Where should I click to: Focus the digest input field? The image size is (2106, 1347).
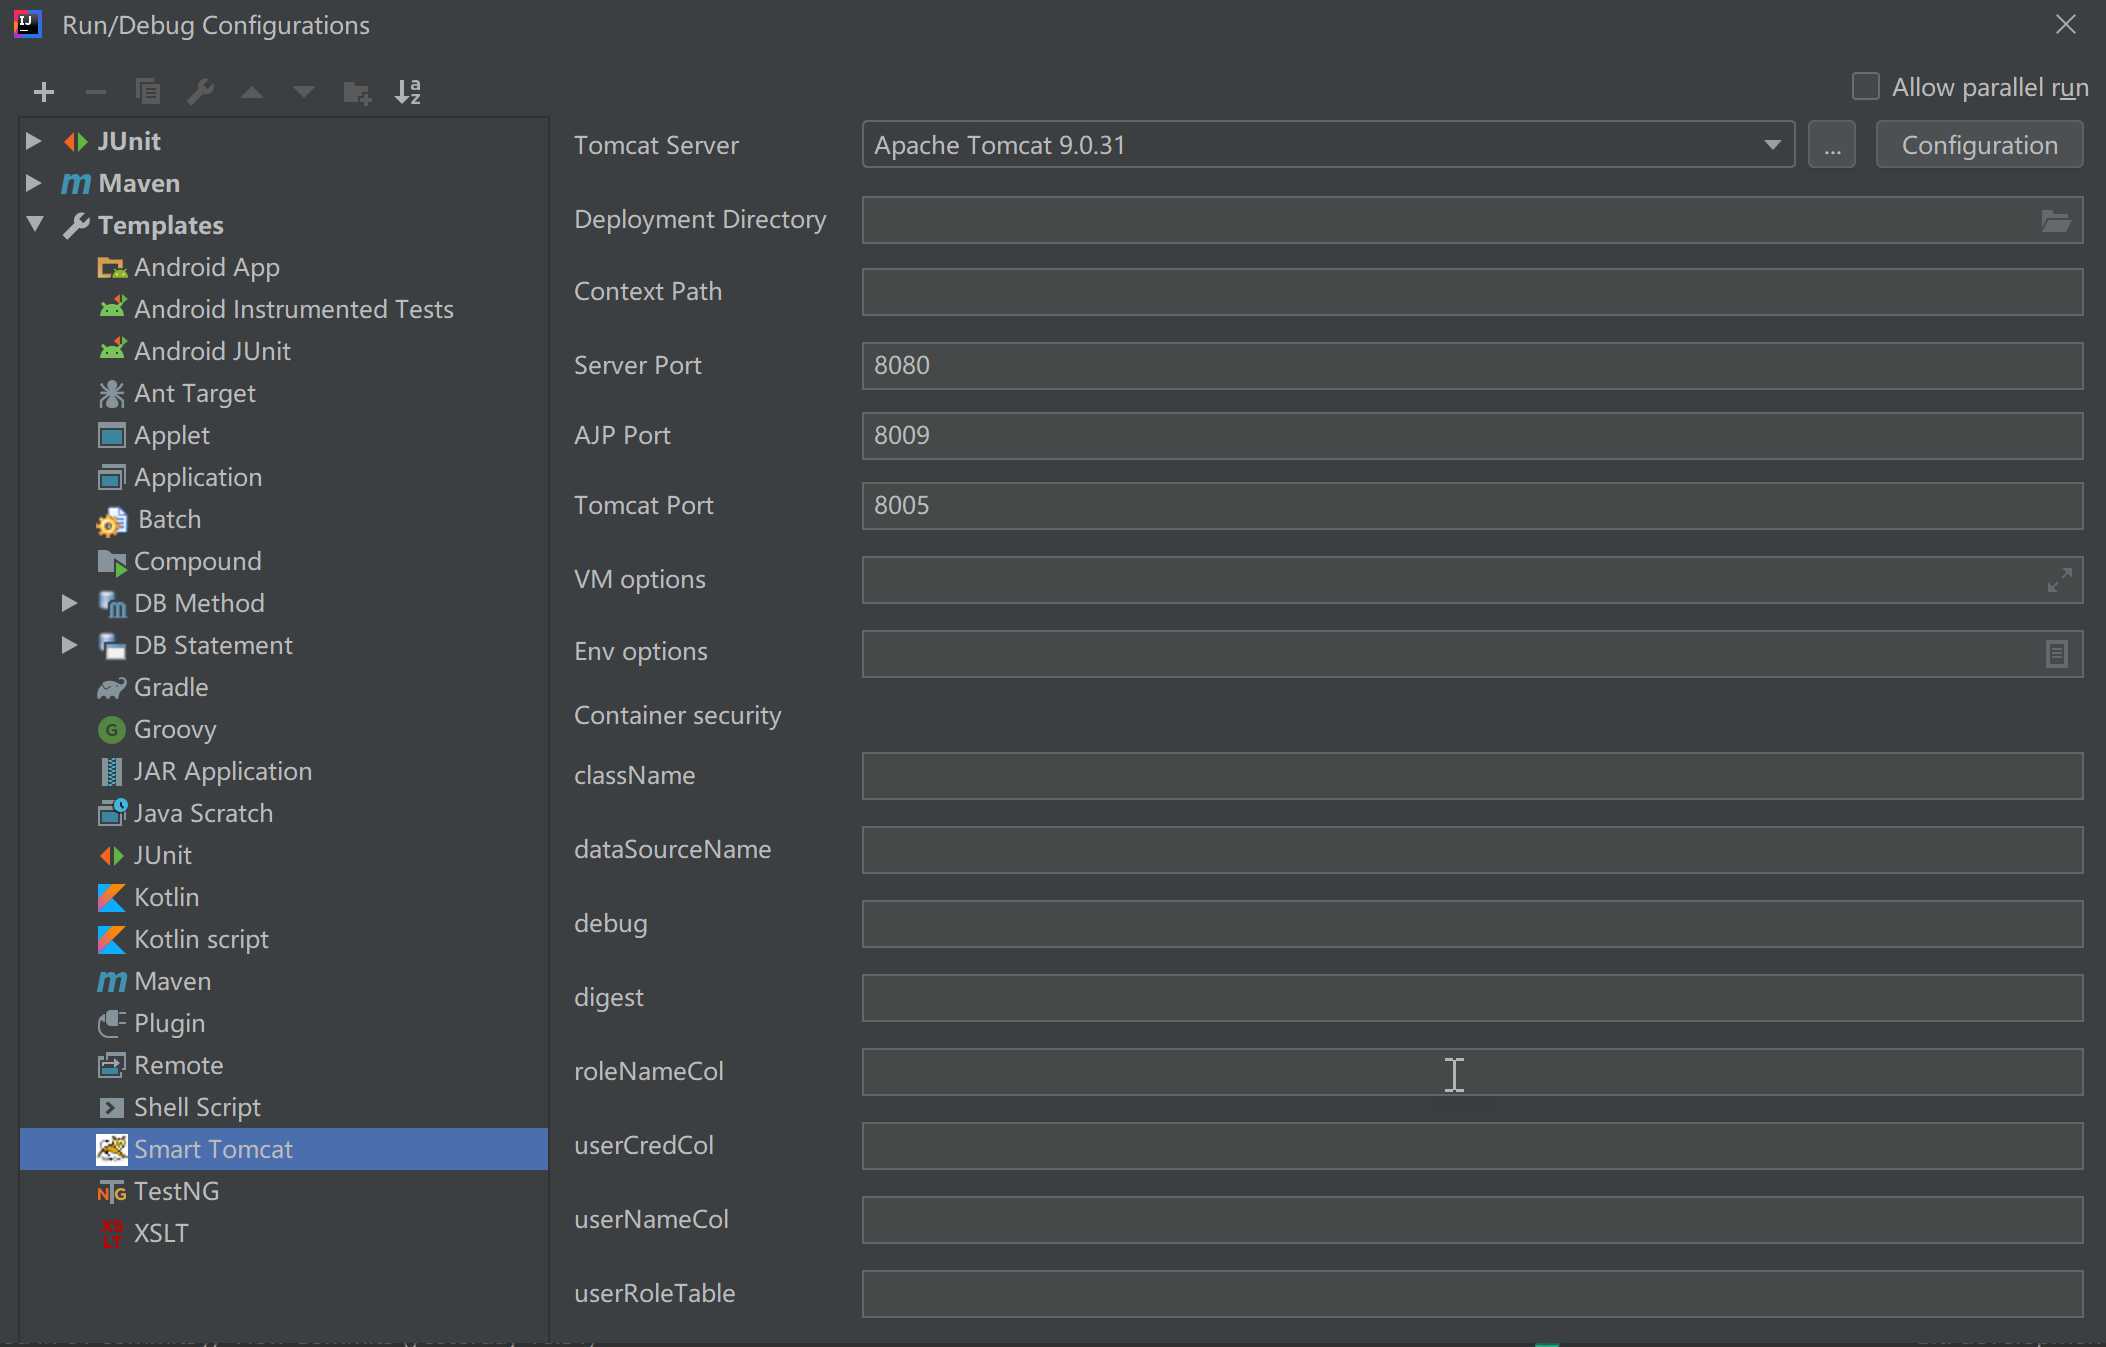(x=1472, y=998)
